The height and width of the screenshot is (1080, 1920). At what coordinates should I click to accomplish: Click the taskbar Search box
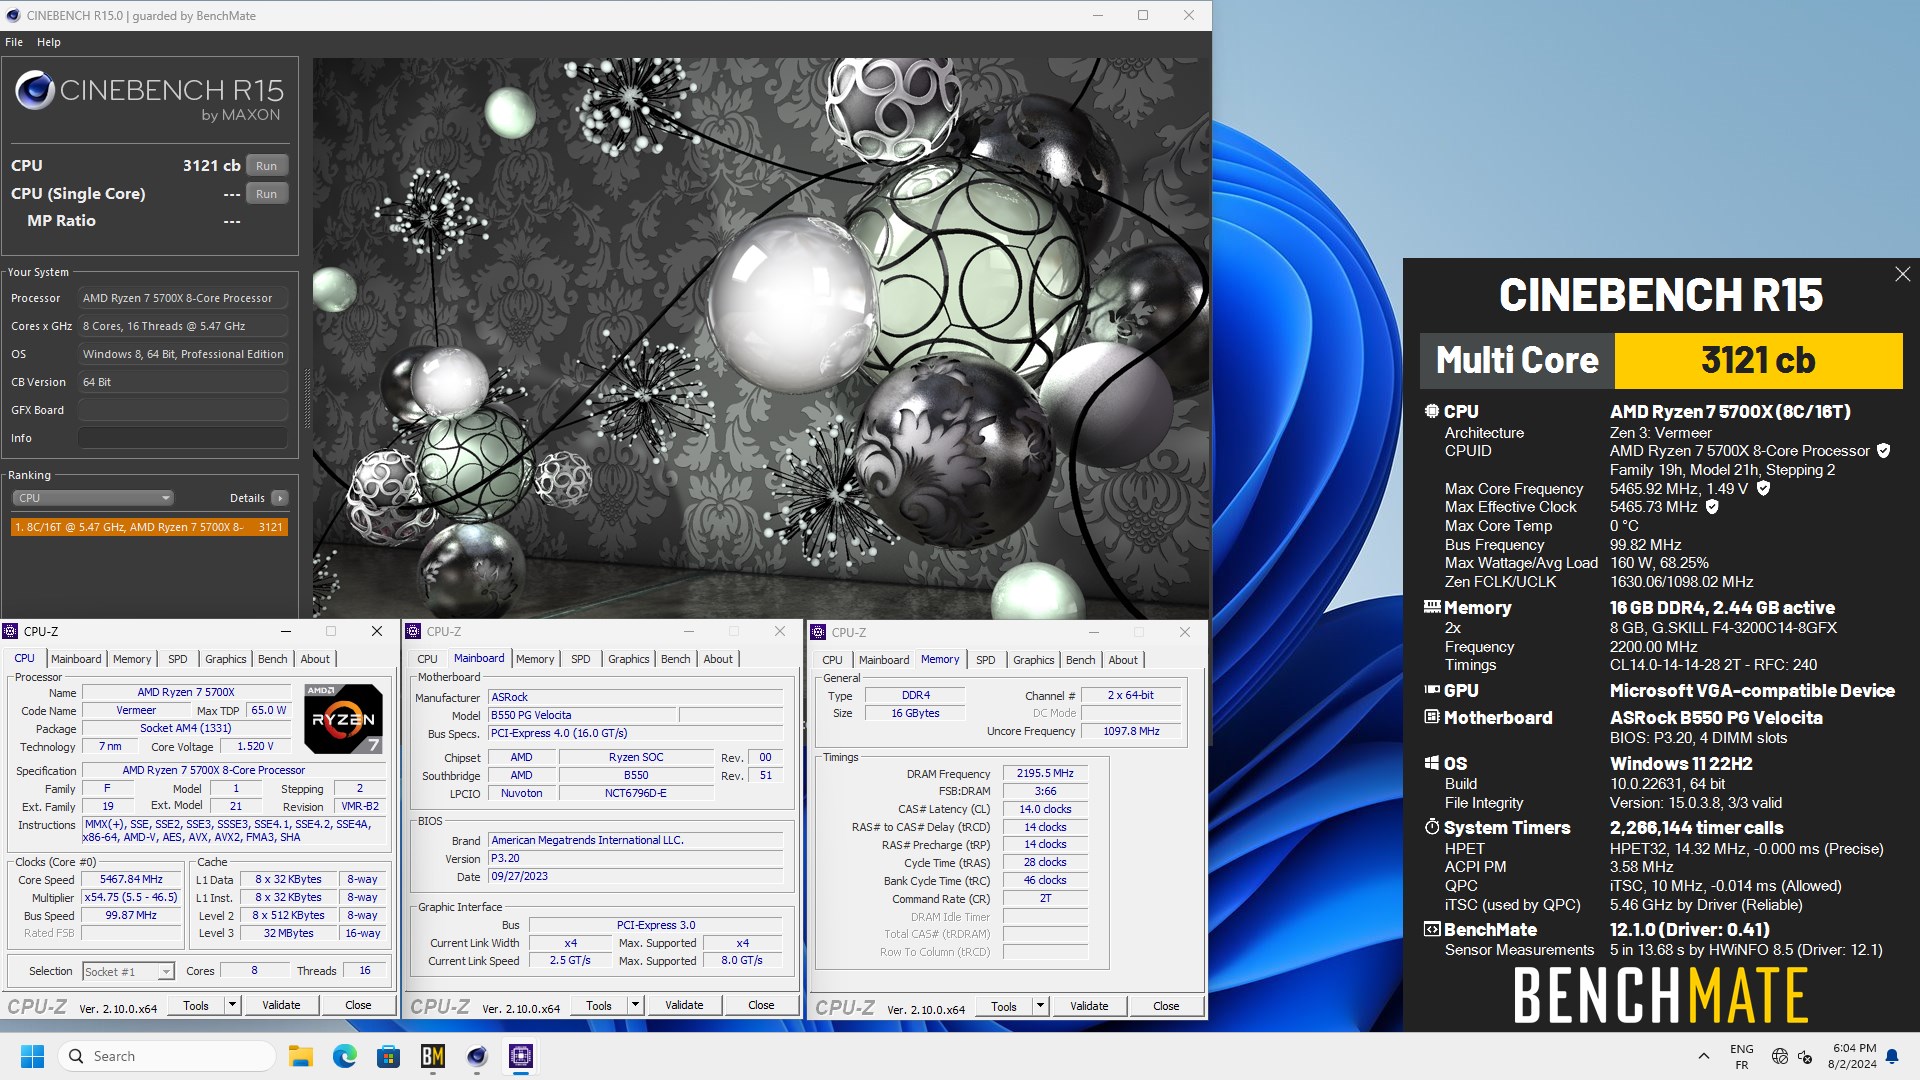[166, 1056]
